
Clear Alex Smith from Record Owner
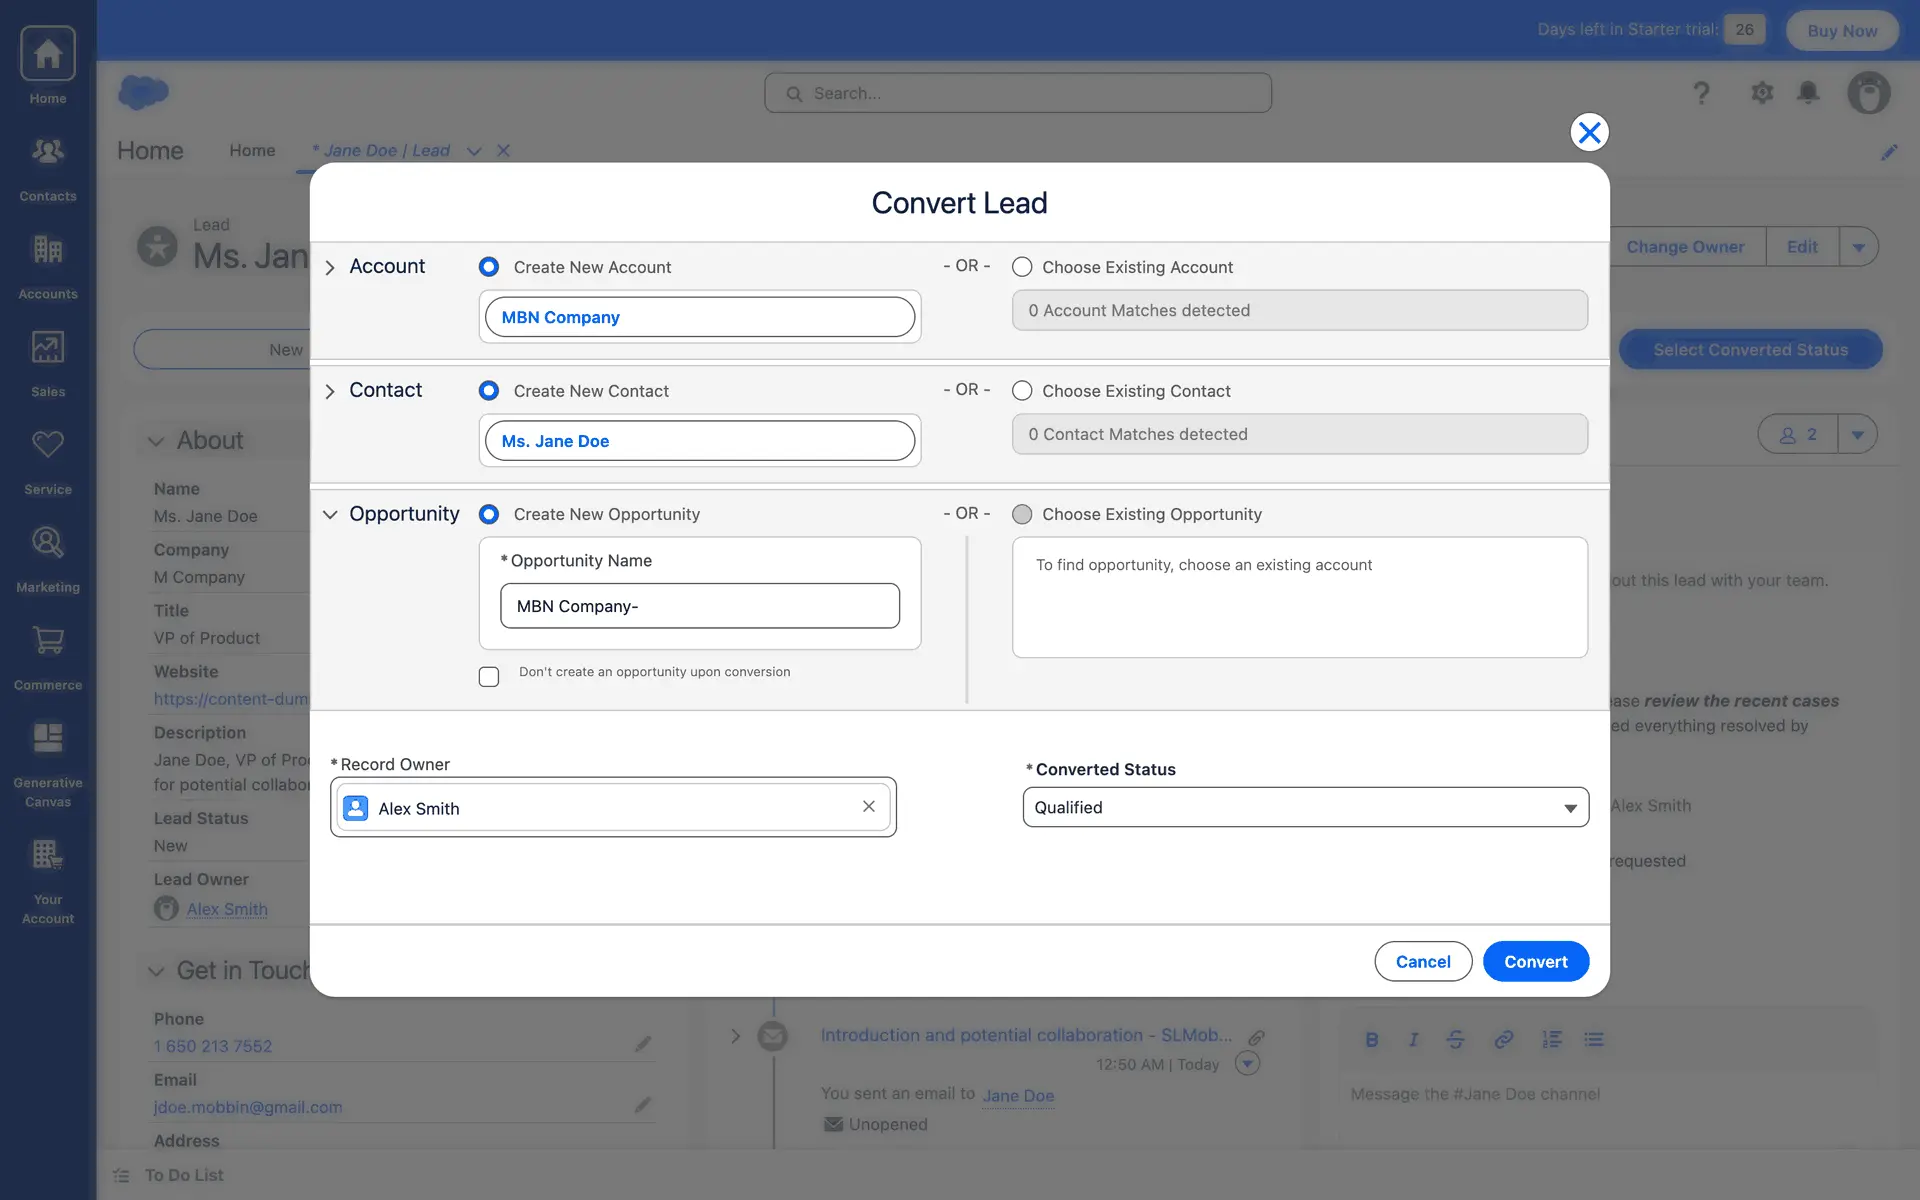point(868,807)
